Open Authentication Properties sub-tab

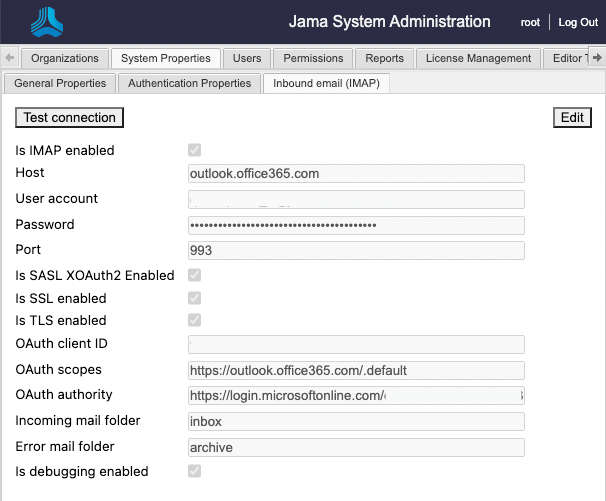coord(189,84)
